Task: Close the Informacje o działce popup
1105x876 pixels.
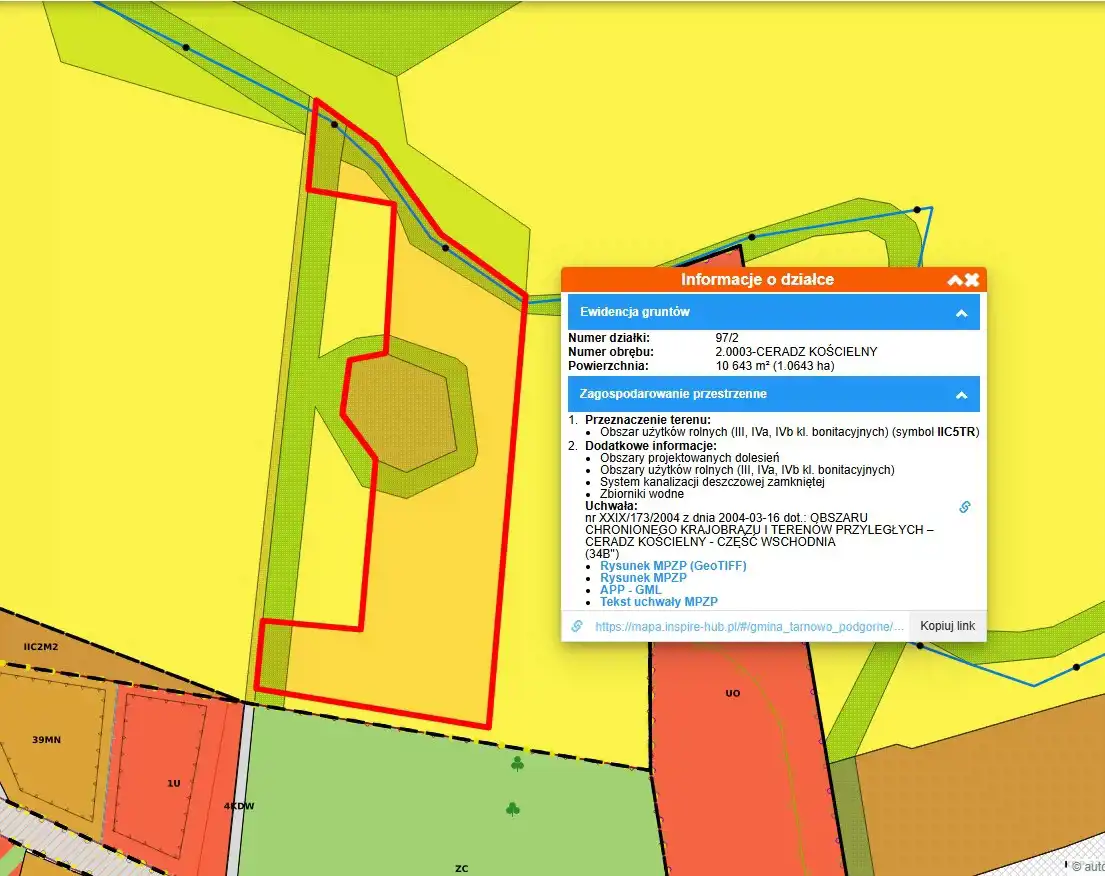Action: (972, 281)
